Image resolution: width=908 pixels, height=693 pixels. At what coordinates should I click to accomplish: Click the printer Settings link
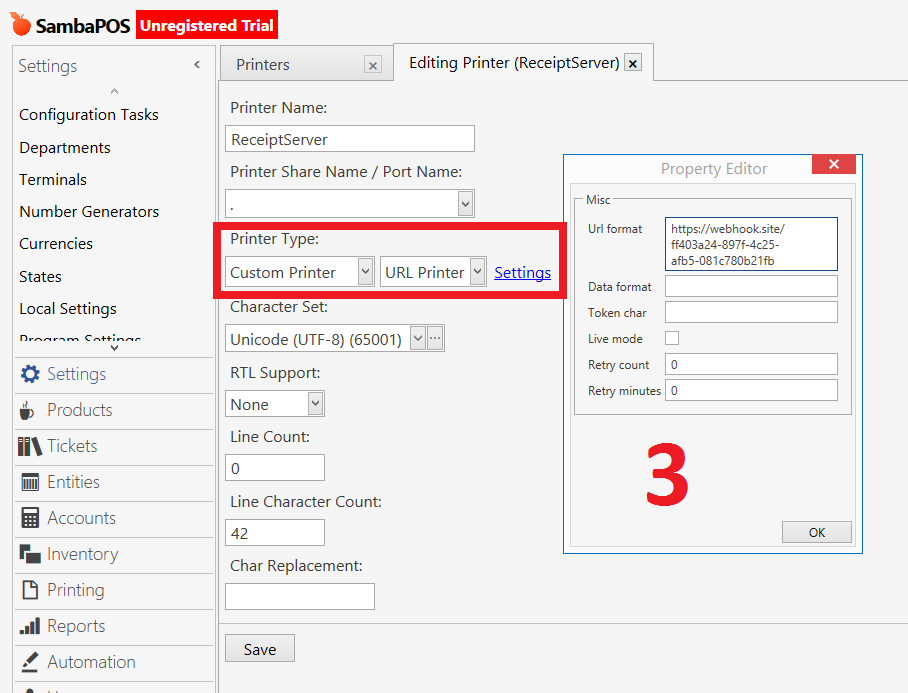point(522,273)
